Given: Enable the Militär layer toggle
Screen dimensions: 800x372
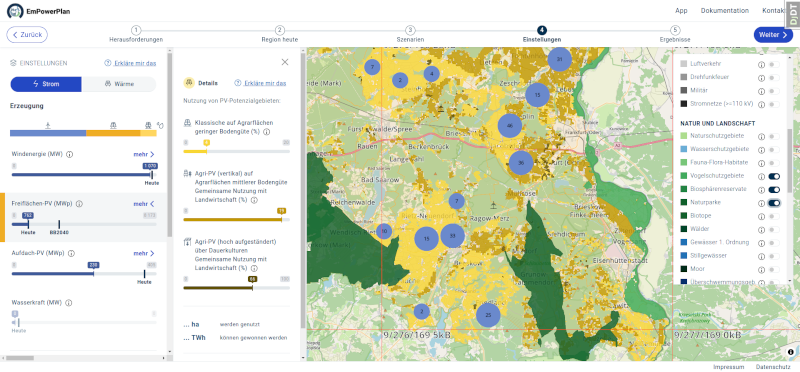Looking at the screenshot, I should (774, 91).
